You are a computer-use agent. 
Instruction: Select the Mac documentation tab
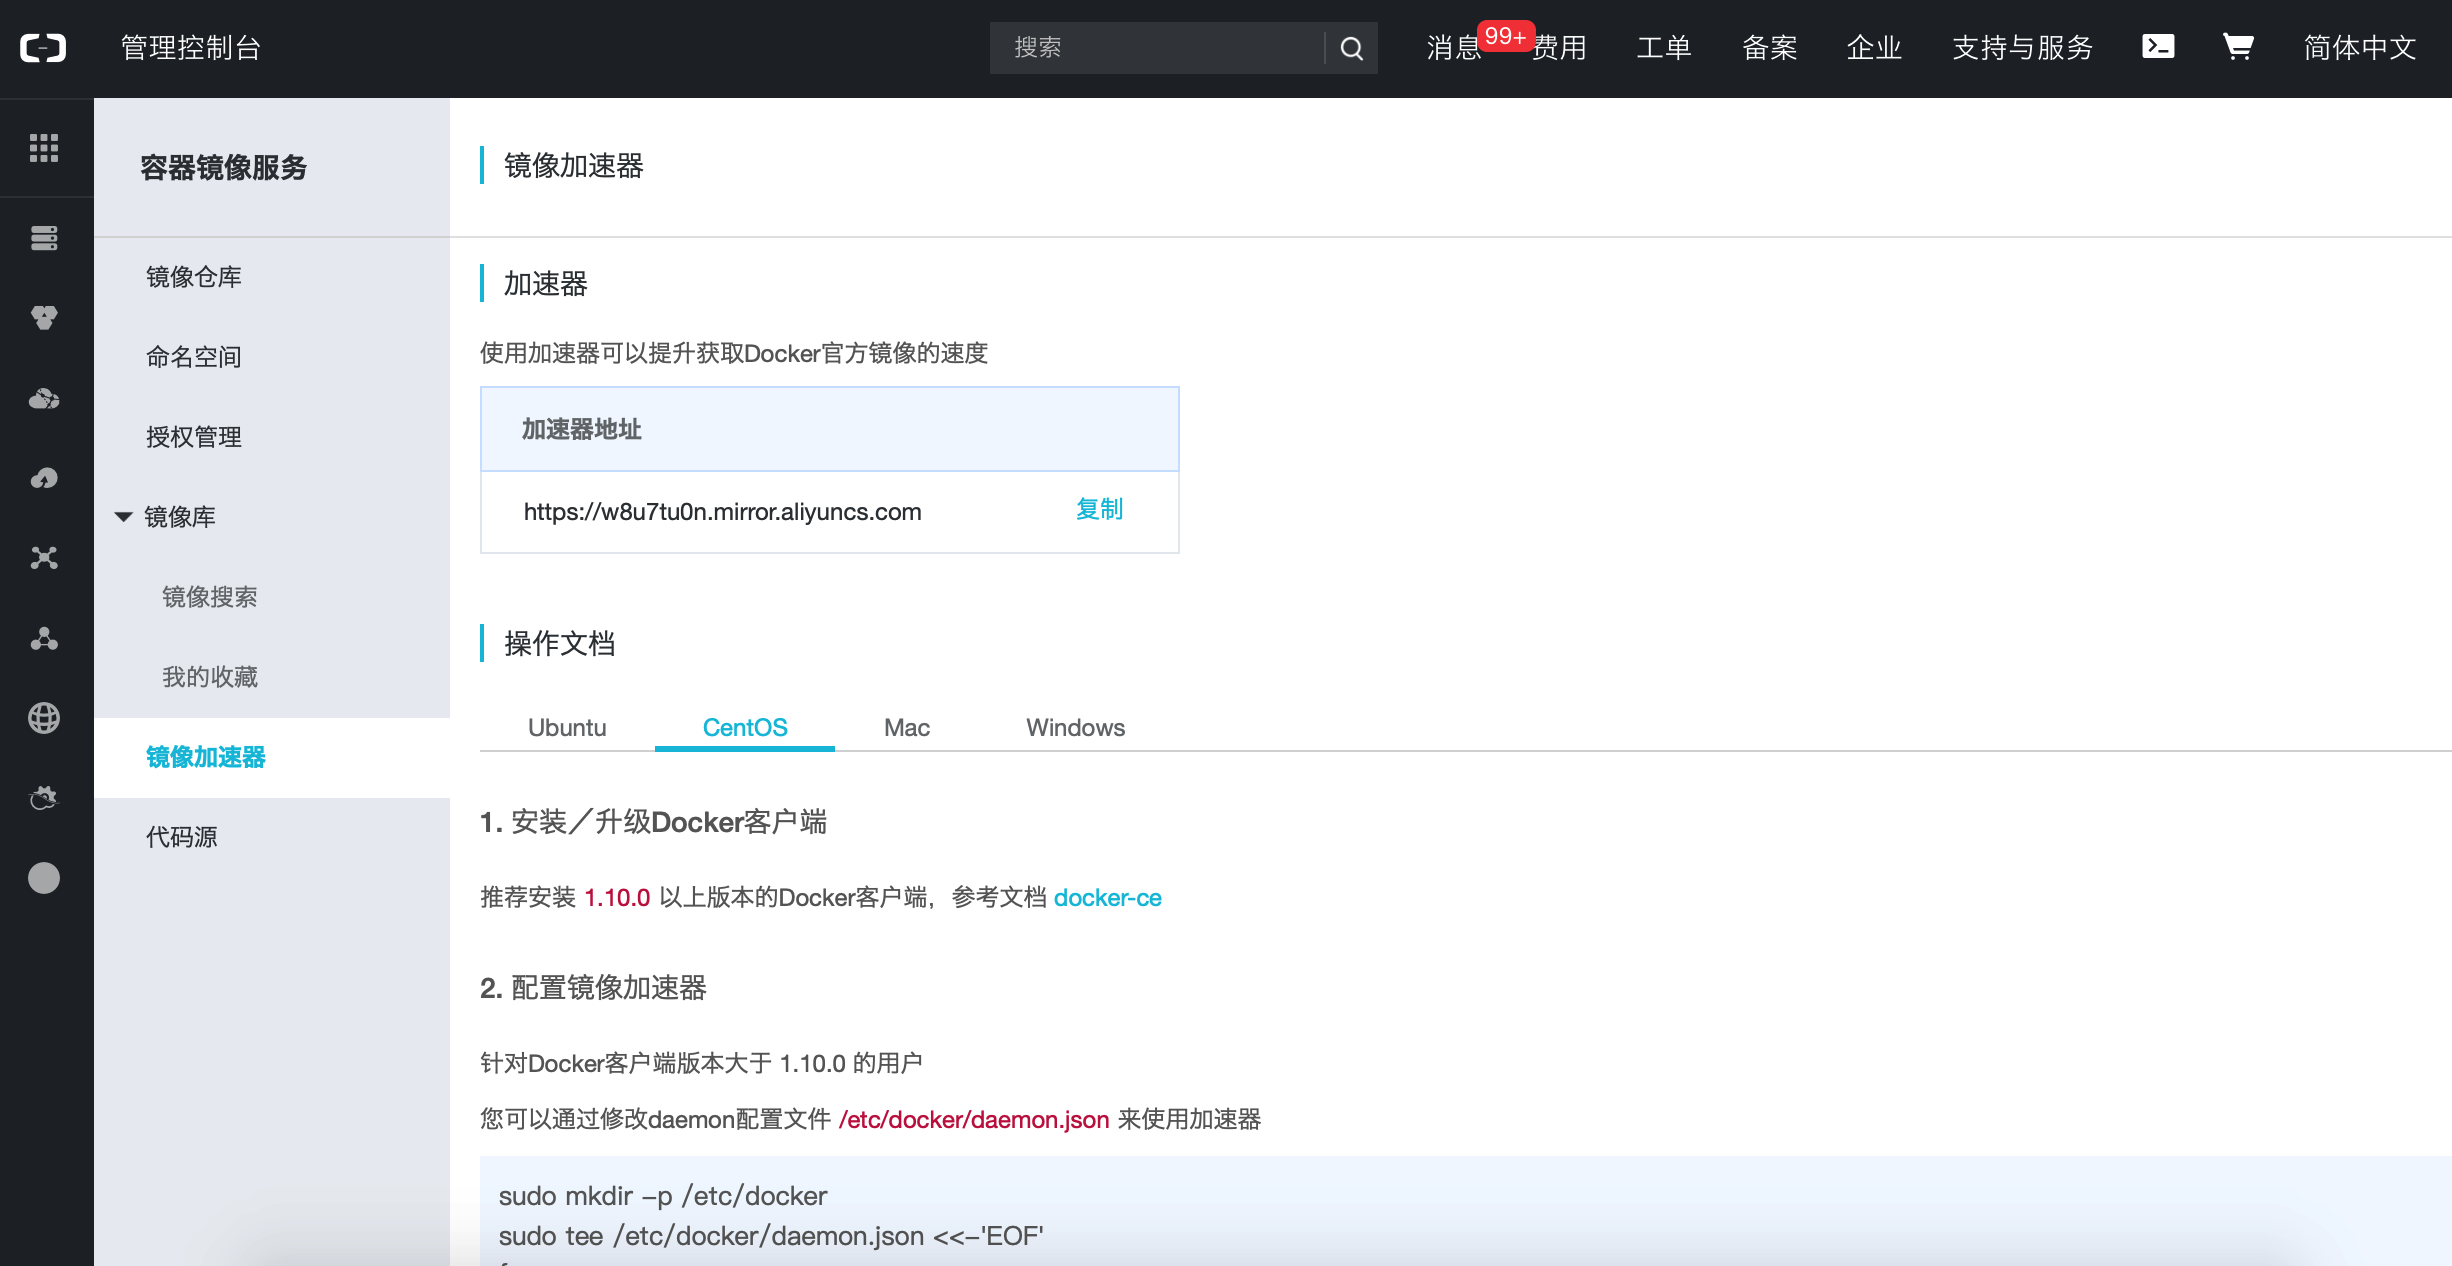[906, 727]
